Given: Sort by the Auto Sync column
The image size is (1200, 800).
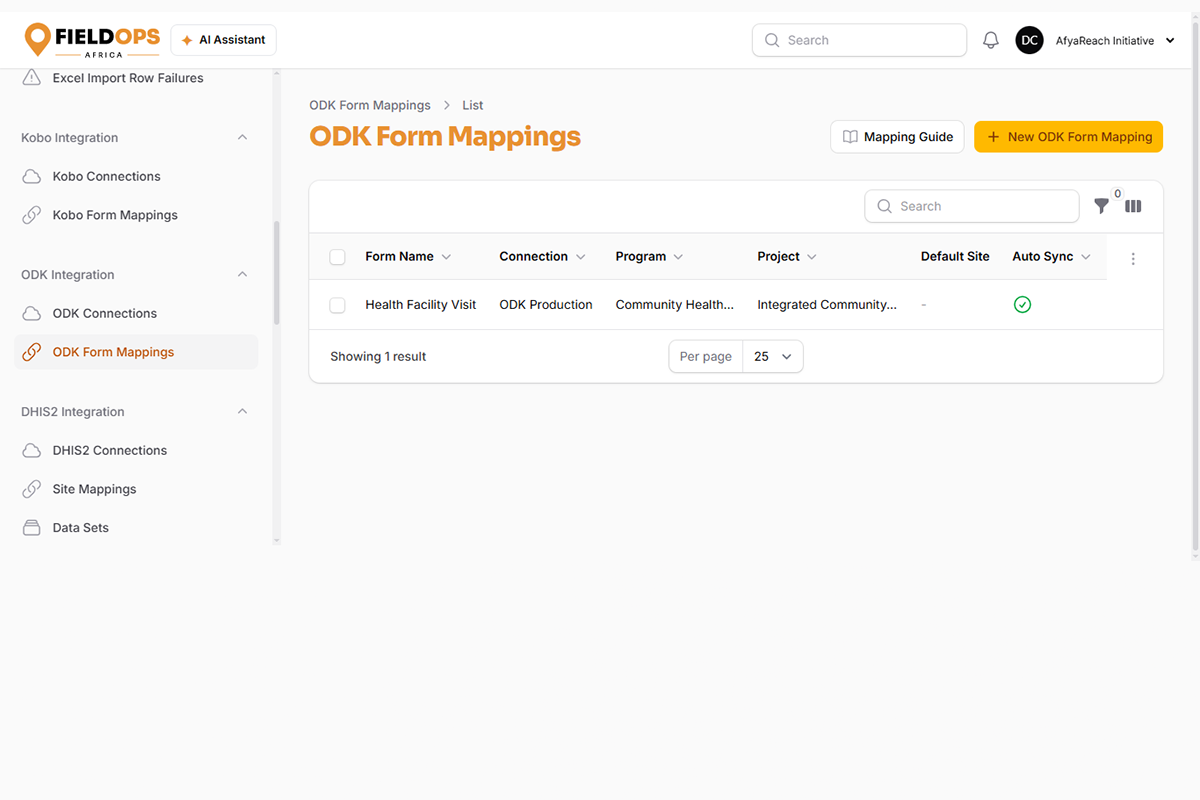Looking at the screenshot, I should pos(1051,257).
